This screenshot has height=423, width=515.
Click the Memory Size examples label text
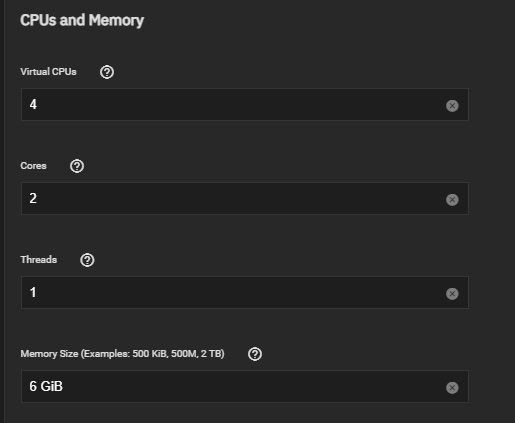(122, 354)
